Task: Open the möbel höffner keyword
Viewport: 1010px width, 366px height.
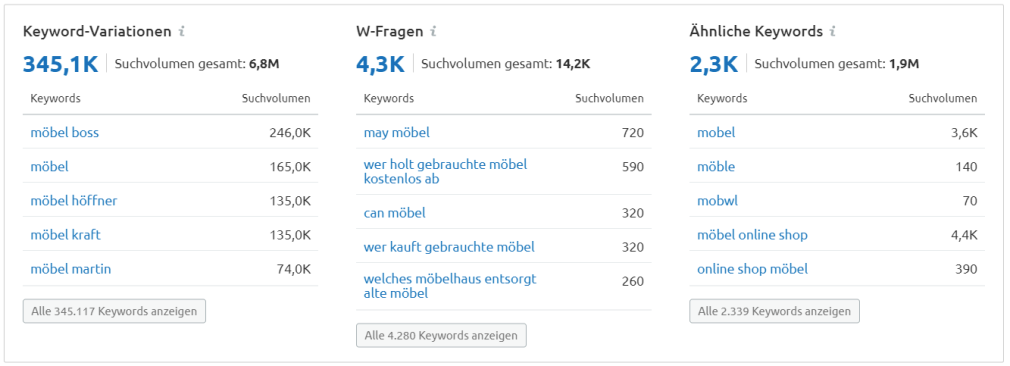Action: tap(73, 201)
